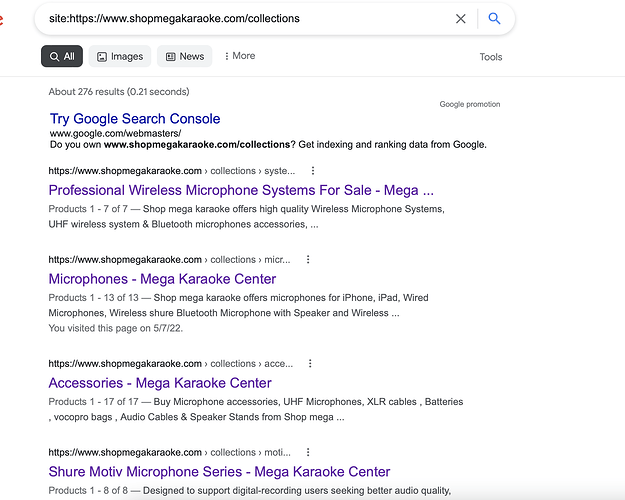Switch to the Images results tab
Viewport: 625px width, 500px height.
coord(119,57)
